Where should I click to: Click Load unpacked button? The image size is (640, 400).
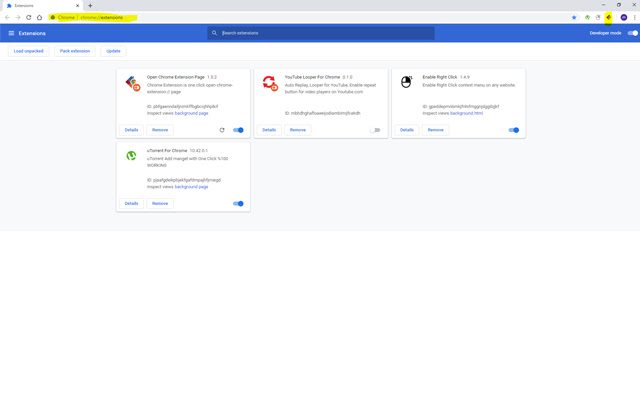point(29,51)
